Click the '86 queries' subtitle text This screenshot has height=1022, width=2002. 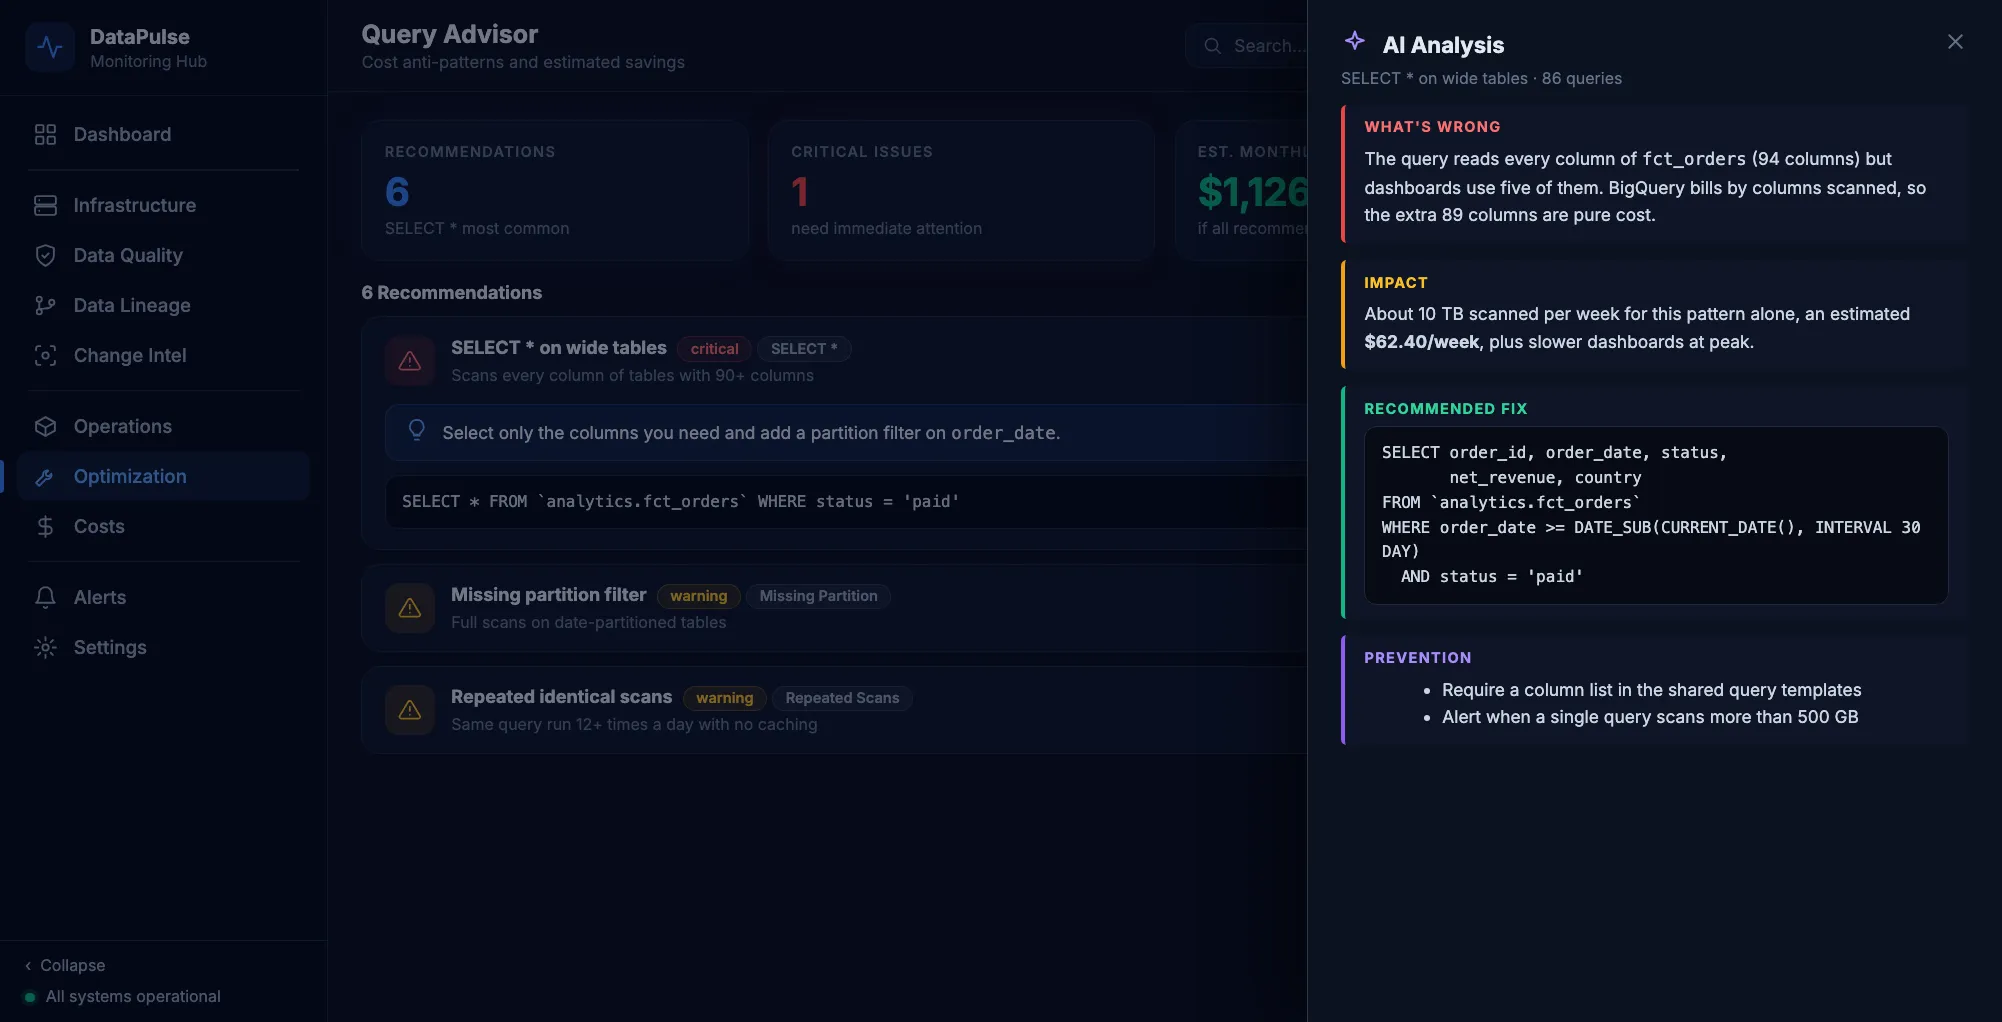point(1582,78)
